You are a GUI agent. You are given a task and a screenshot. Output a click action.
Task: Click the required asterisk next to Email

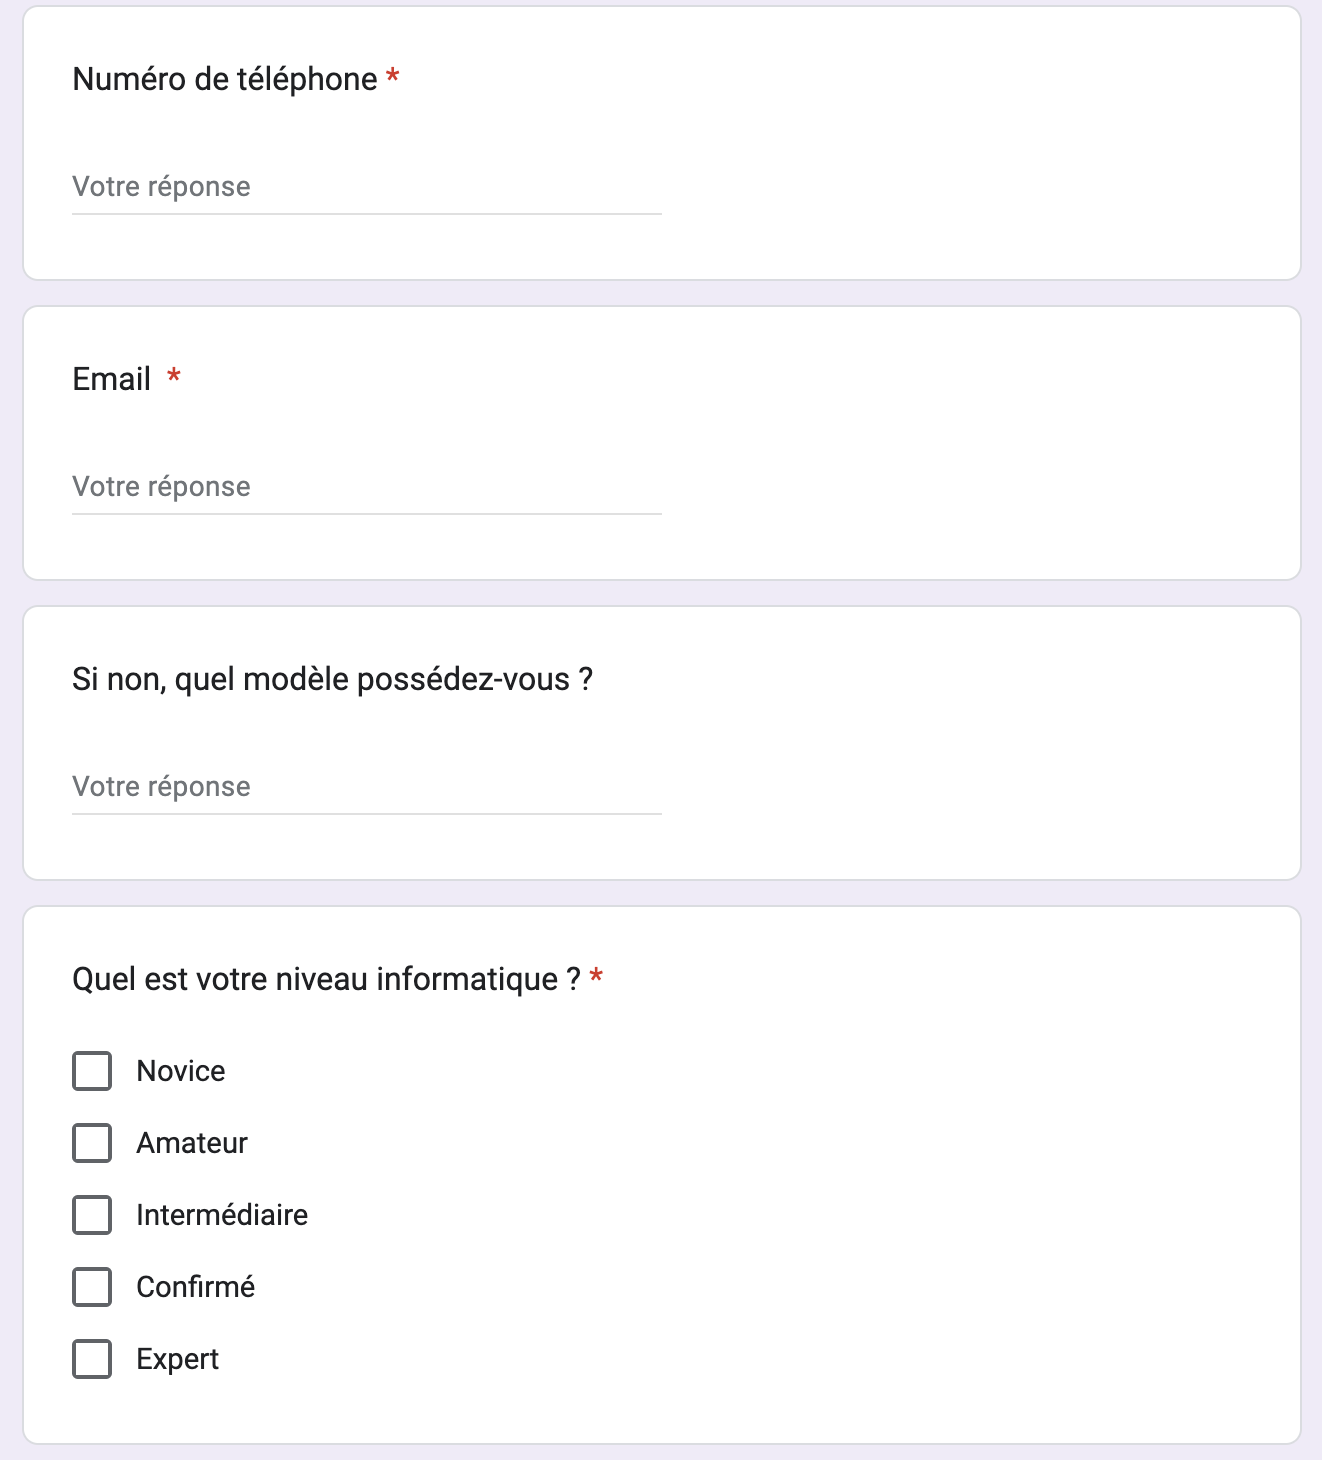coord(174,376)
